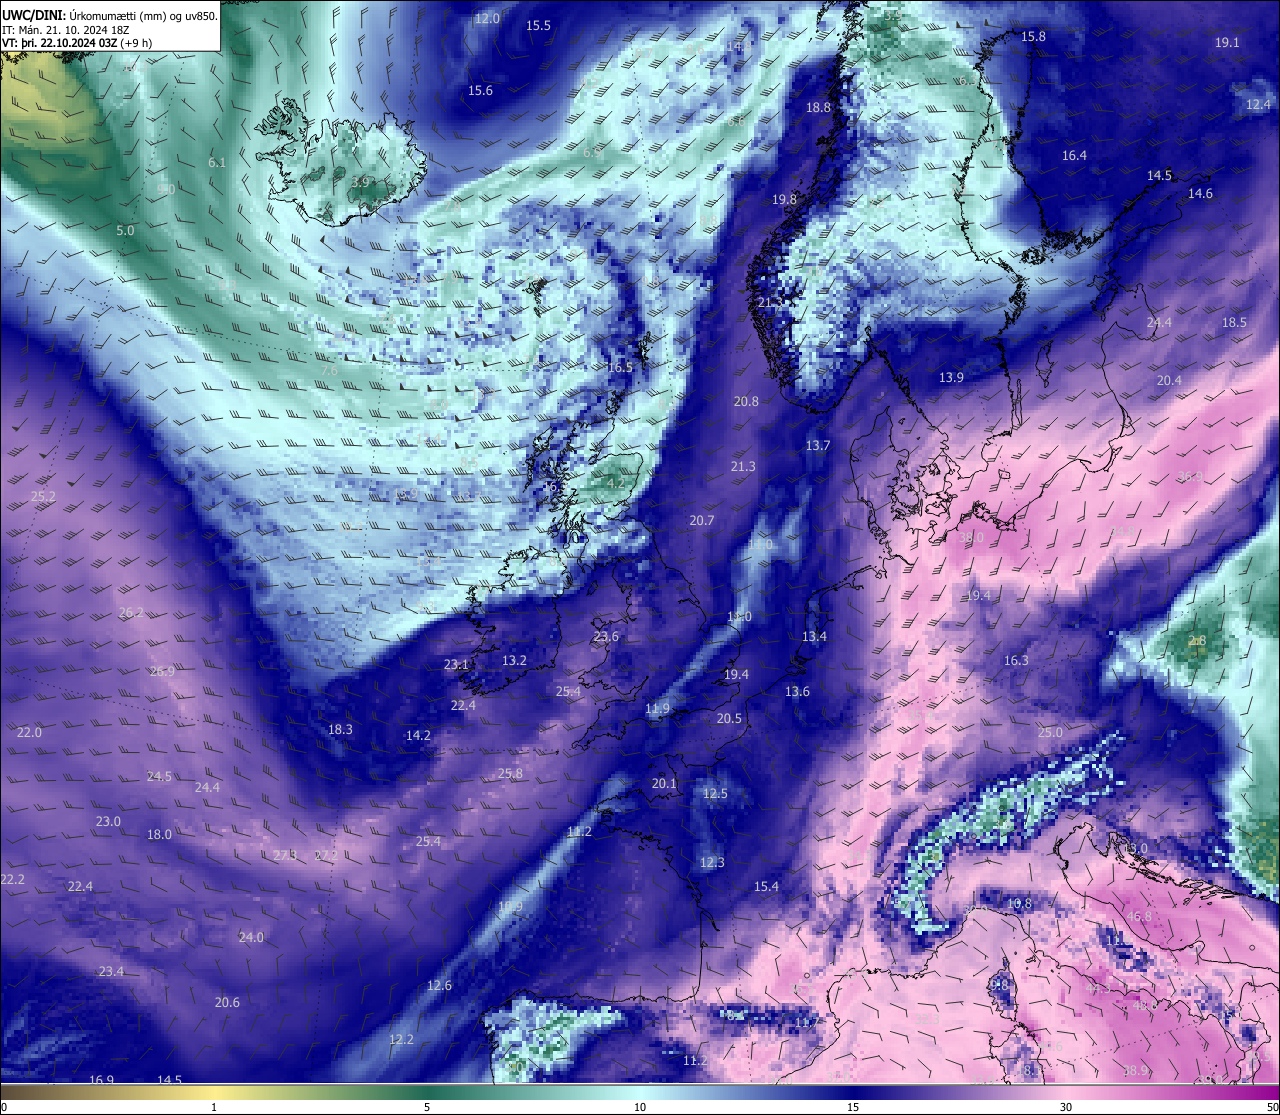Click the 12.0 value on the map

(x=487, y=18)
